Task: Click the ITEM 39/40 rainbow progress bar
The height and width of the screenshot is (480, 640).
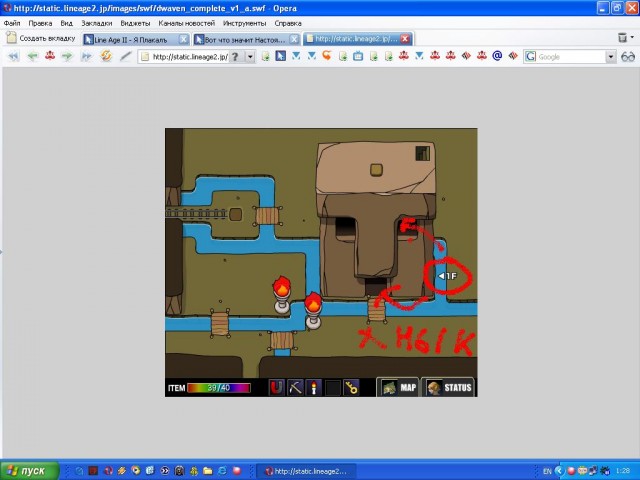Action: [219, 388]
